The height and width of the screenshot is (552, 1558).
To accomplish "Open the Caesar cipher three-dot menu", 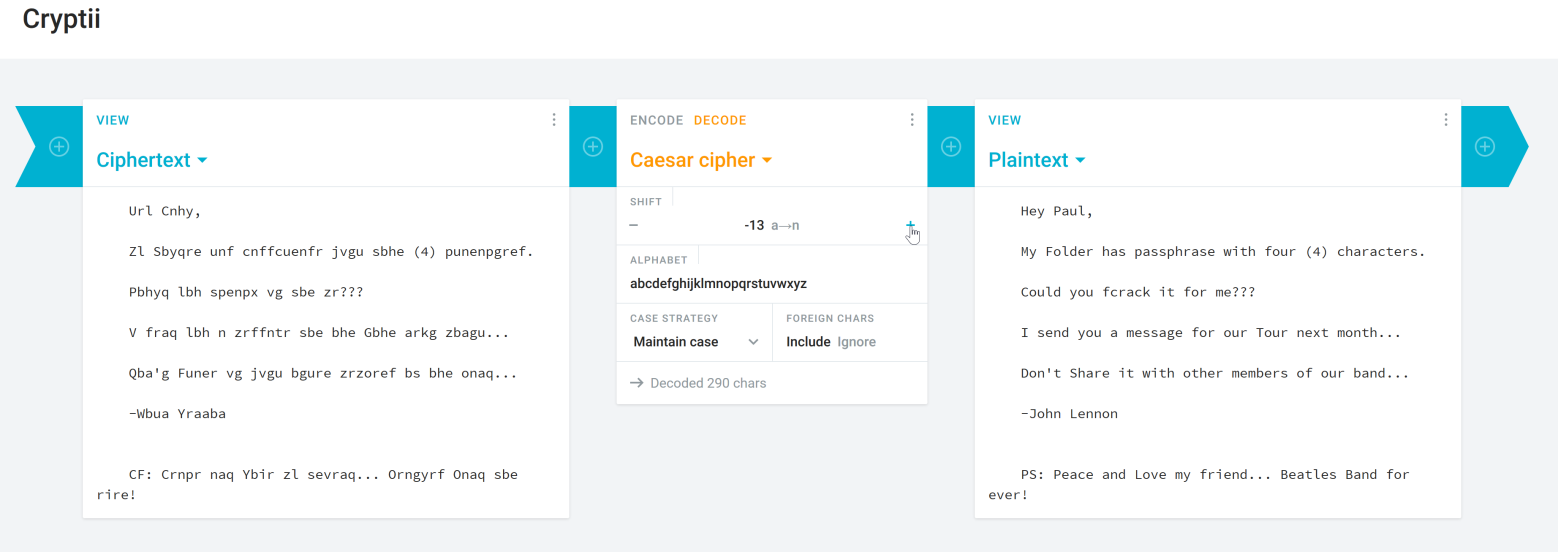I will coord(912,120).
